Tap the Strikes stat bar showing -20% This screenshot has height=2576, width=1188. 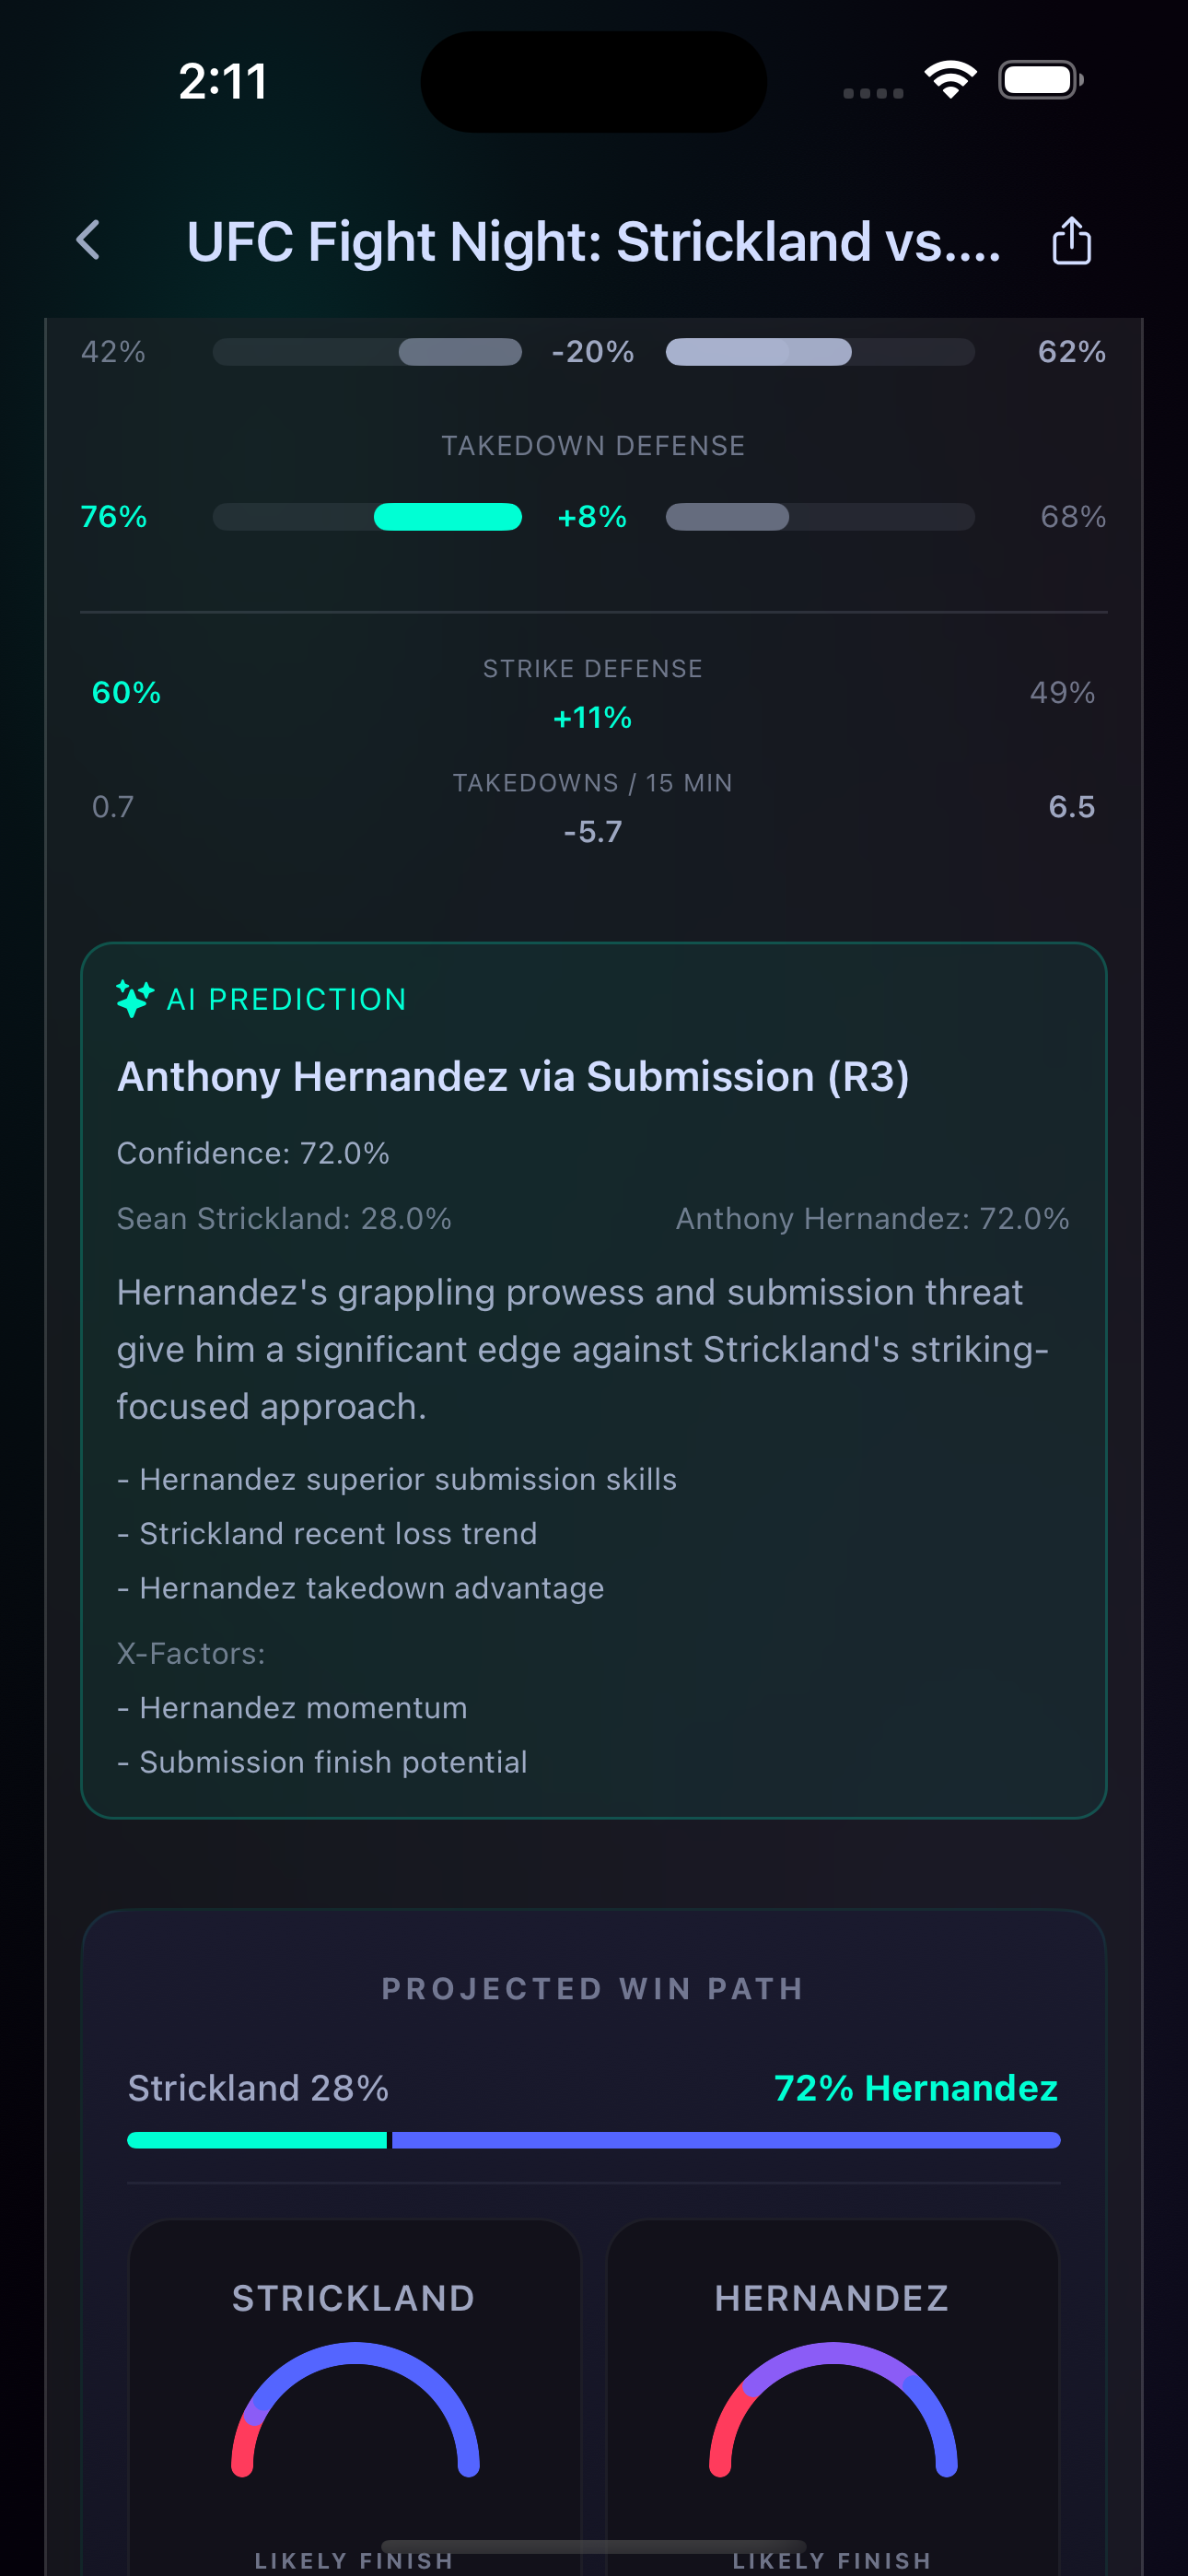(x=592, y=352)
